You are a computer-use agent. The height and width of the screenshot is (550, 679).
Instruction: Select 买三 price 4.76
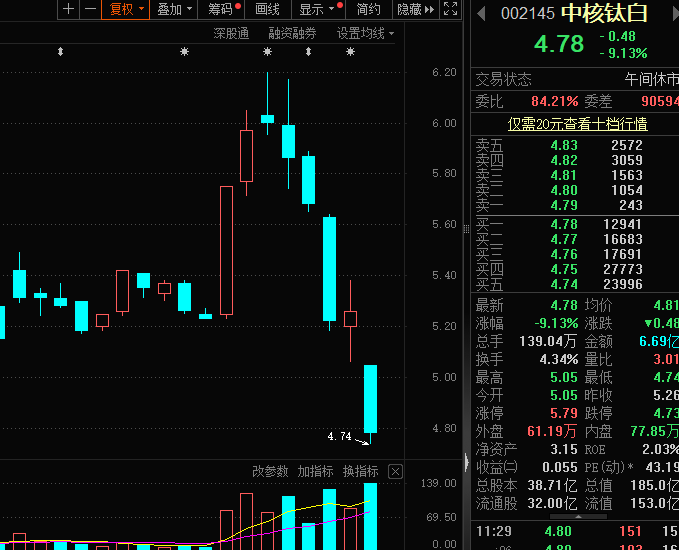pyautogui.click(x=564, y=254)
